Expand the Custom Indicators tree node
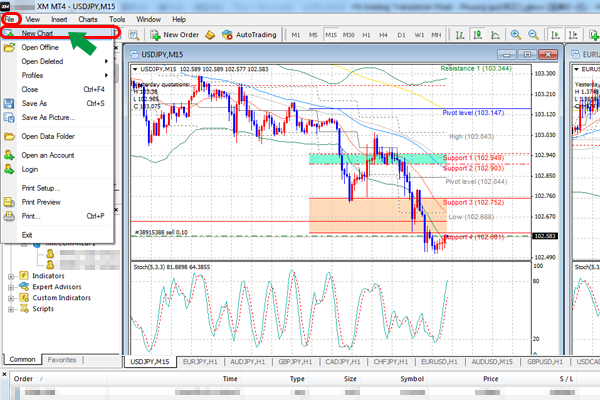Screen dimensions: 600x400 click(x=11, y=298)
